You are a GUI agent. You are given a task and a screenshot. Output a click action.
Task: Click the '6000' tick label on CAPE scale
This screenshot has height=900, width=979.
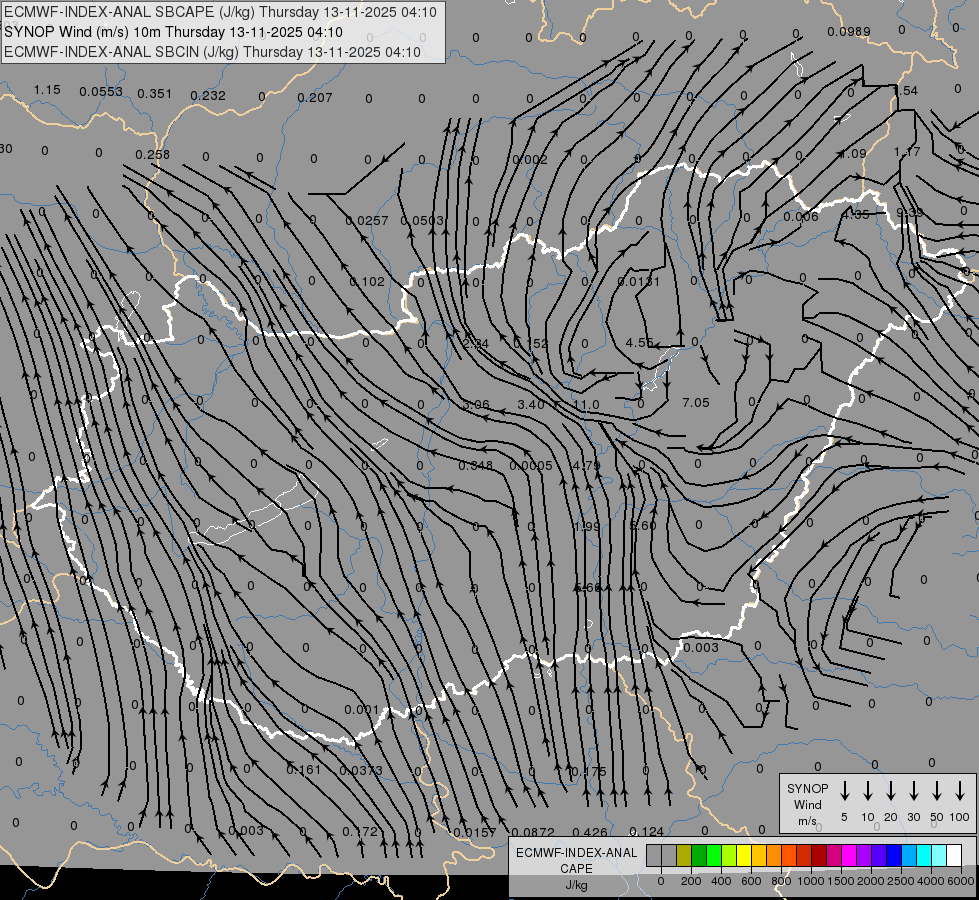(960, 881)
